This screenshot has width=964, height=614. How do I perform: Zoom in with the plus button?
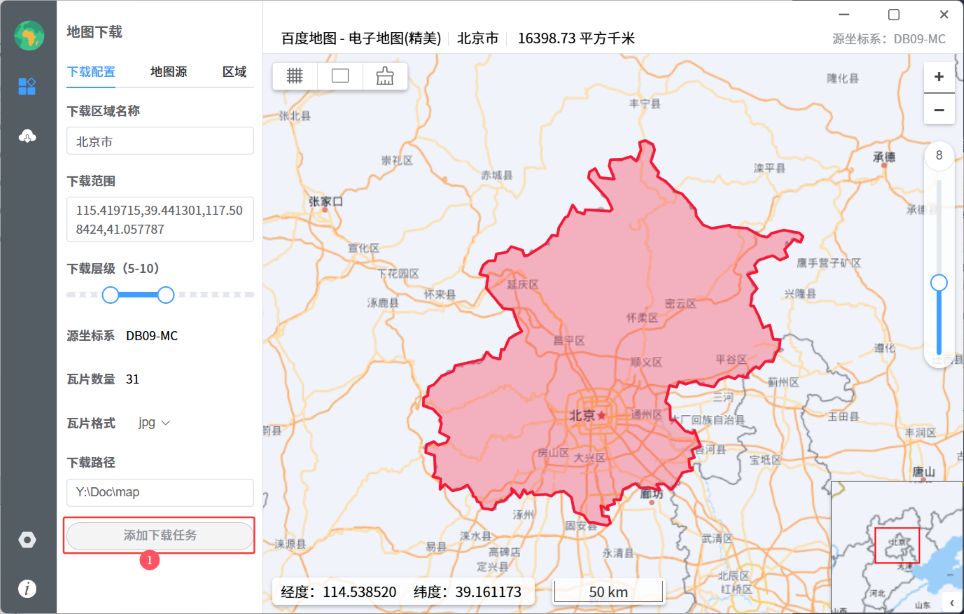938,77
